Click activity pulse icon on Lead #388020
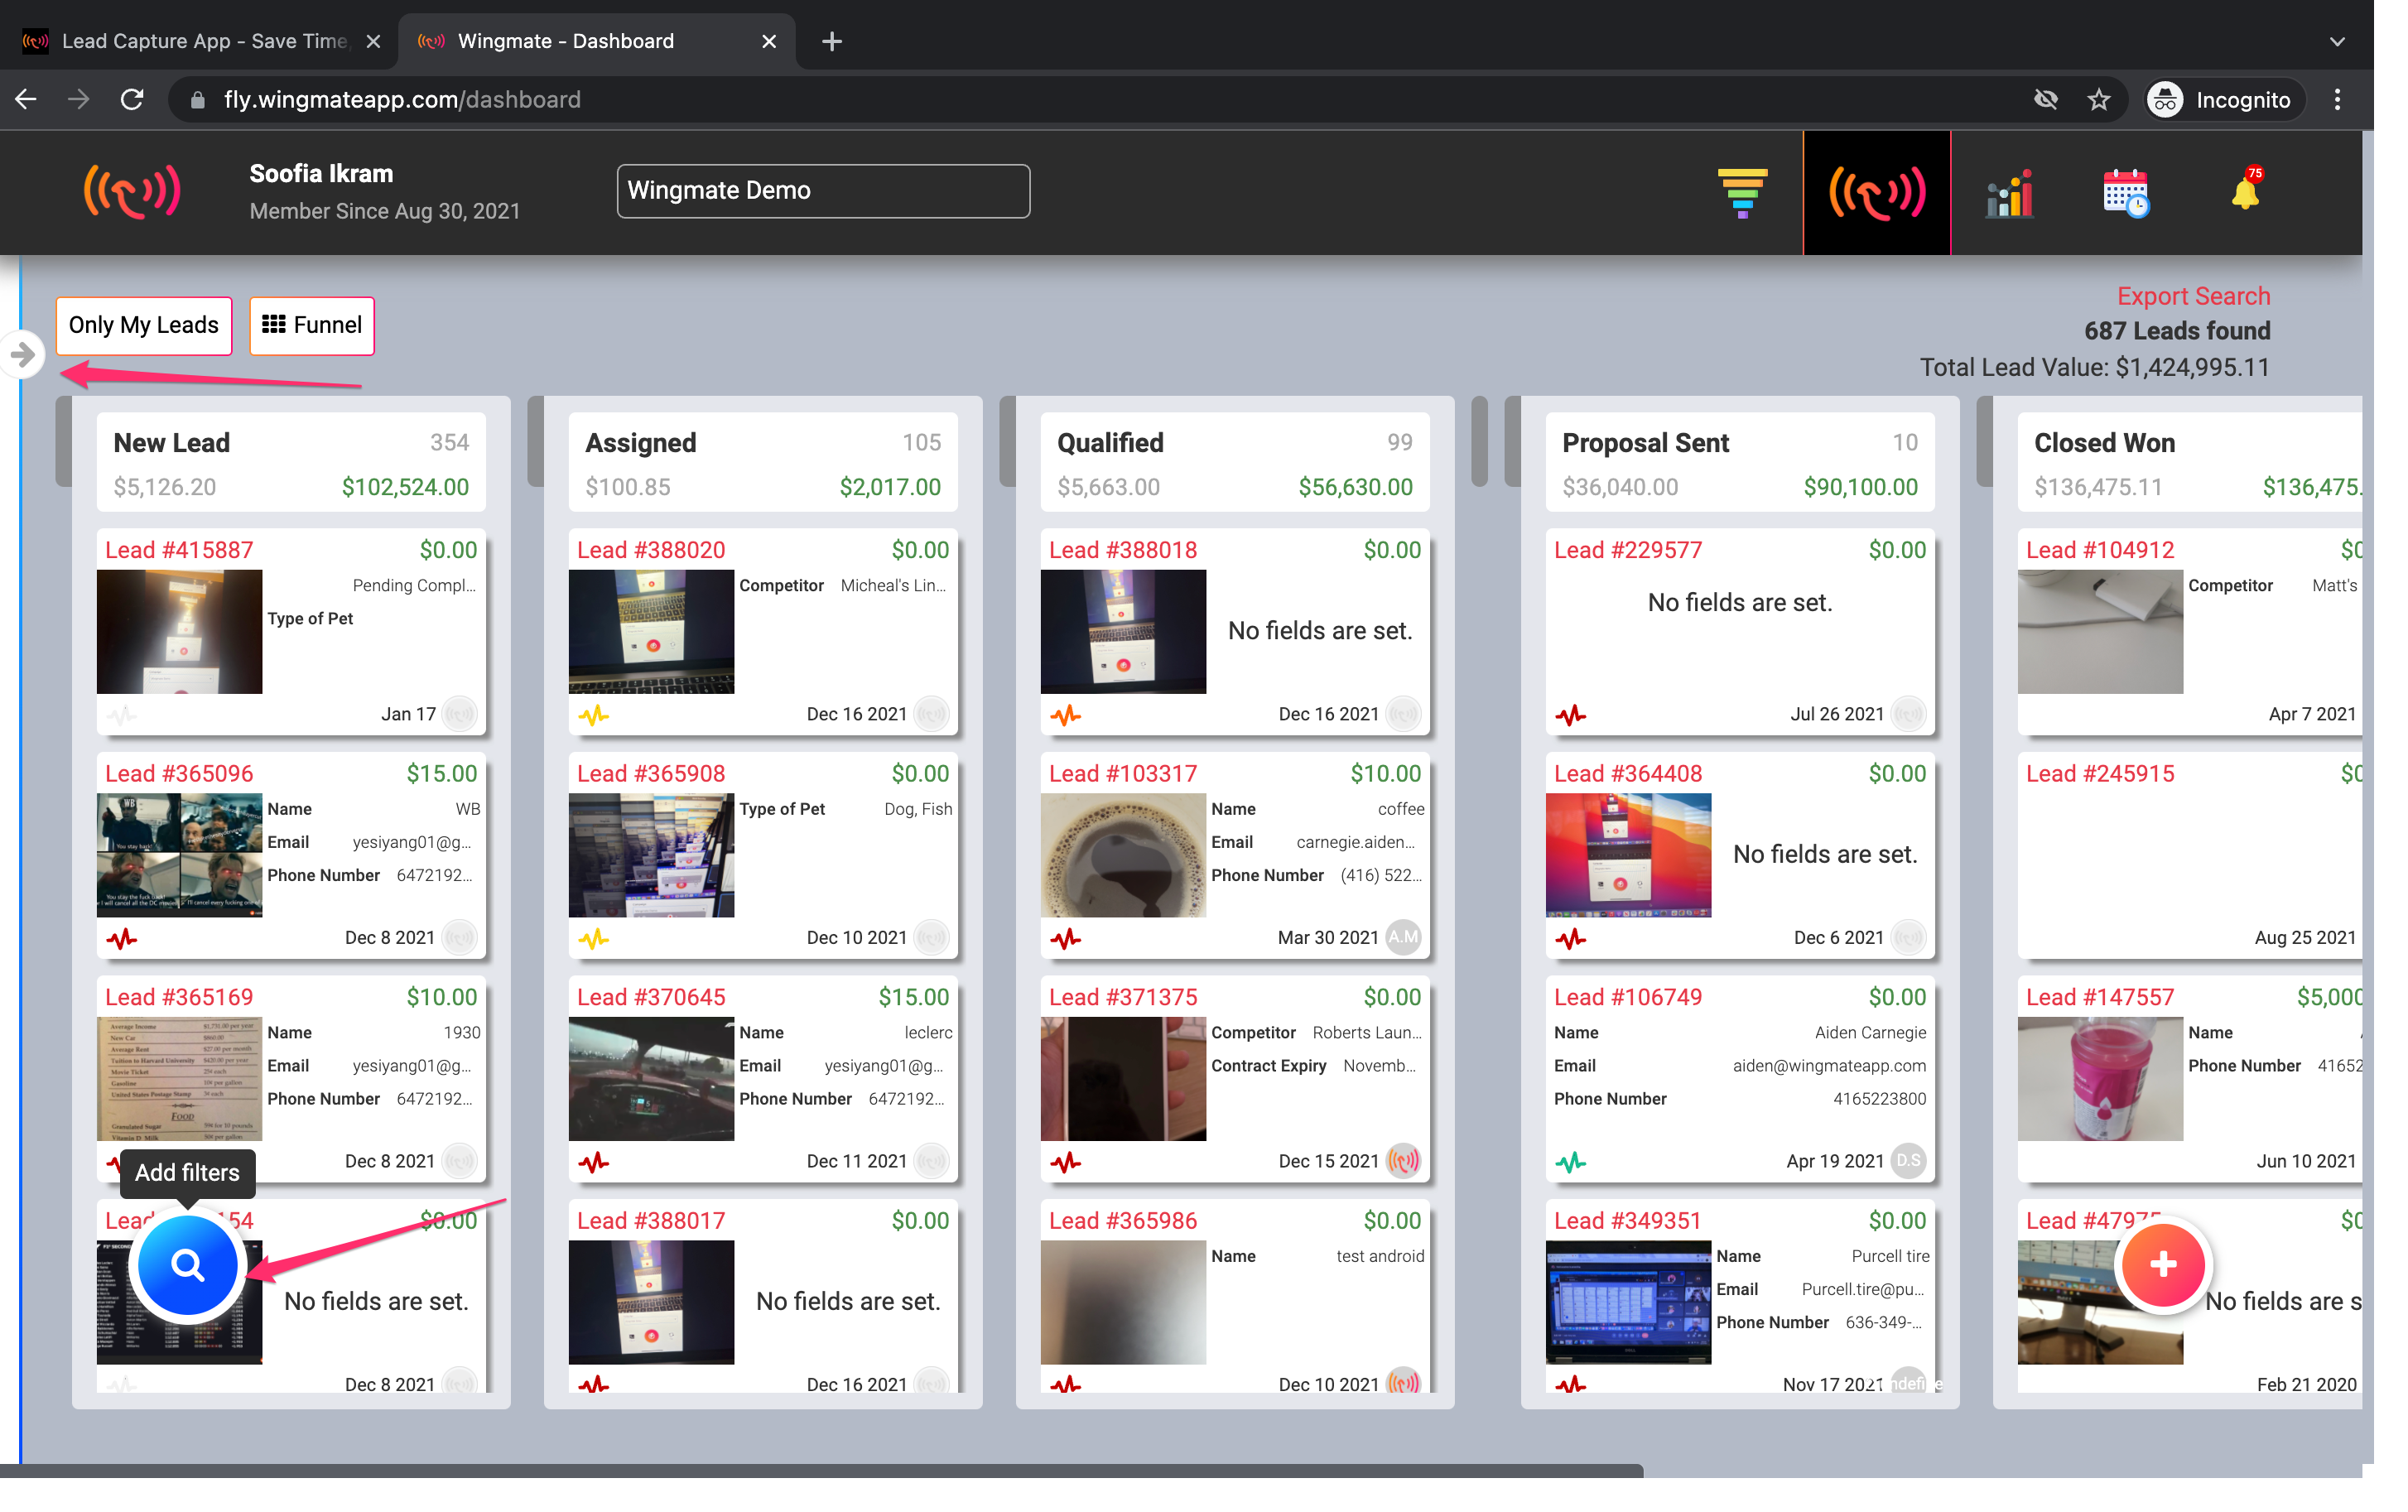 pos(594,715)
